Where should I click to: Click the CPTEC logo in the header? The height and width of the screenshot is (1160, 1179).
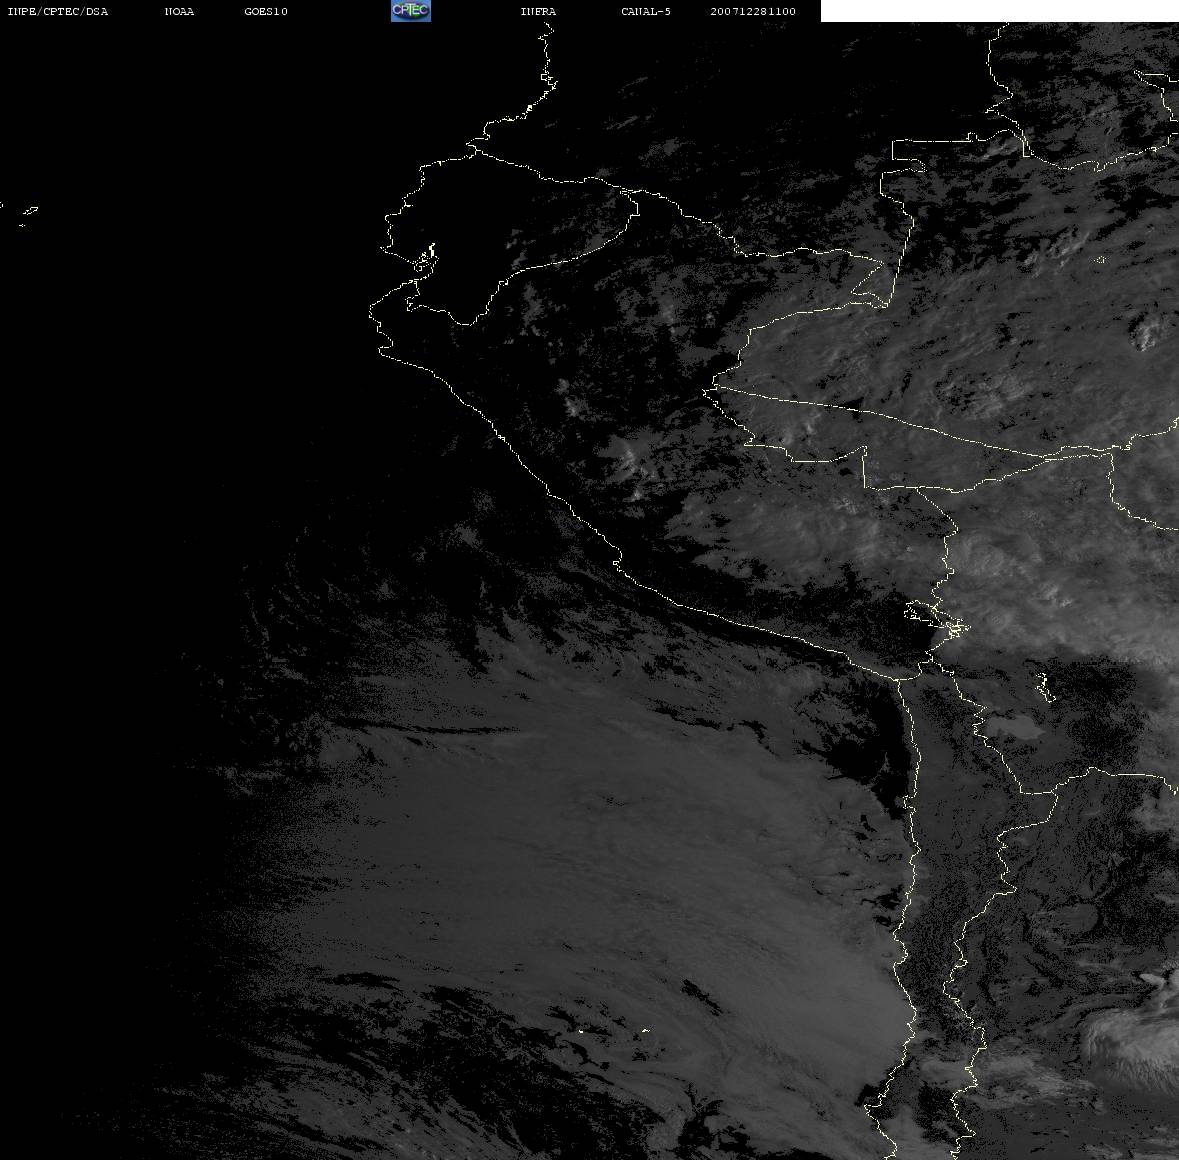coord(411,11)
